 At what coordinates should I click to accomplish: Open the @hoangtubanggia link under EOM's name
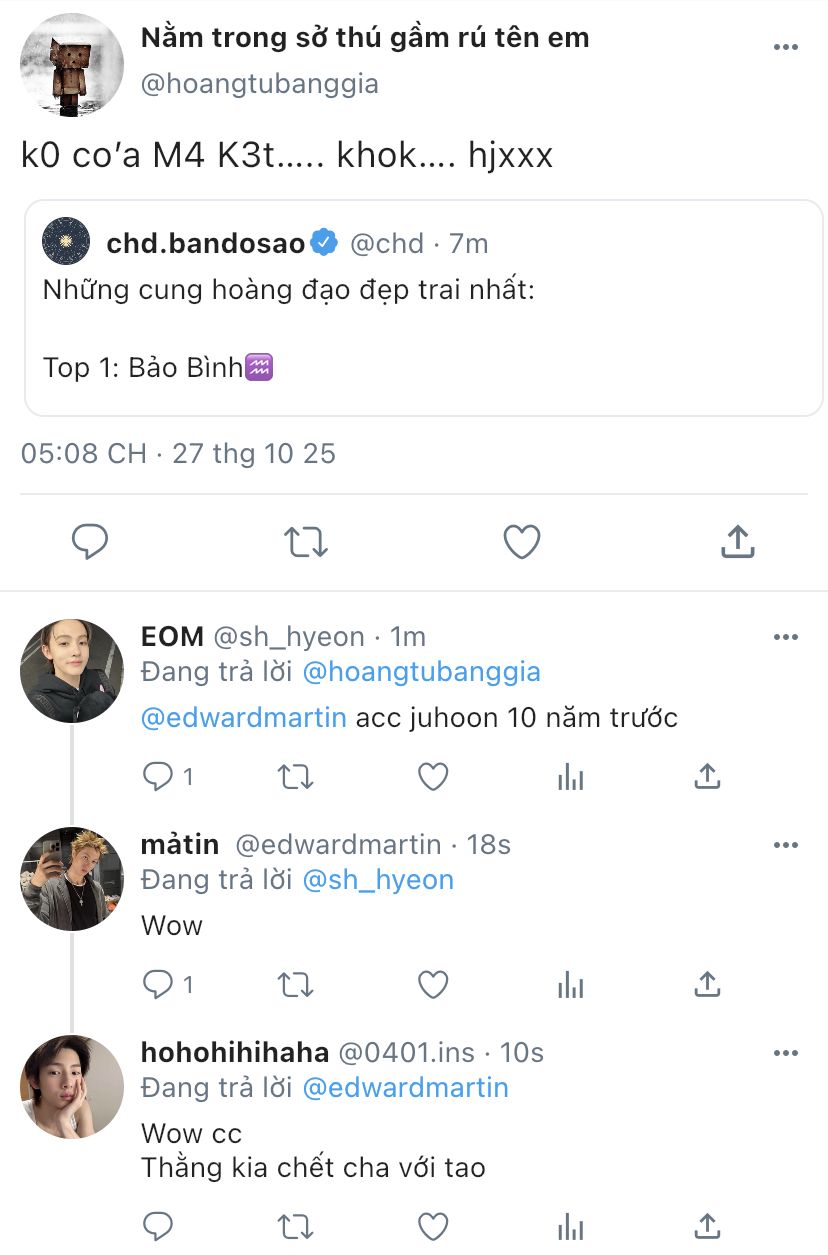[420, 672]
